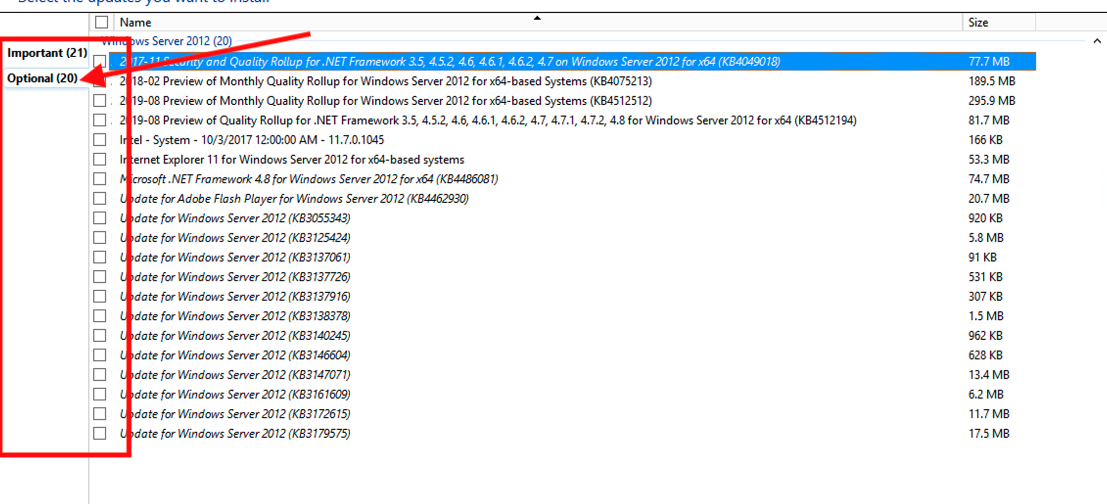Collapse the Windows Server 2012 (20) group chevron
The width and height of the screenshot is (1107, 504).
click(1096, 42)
